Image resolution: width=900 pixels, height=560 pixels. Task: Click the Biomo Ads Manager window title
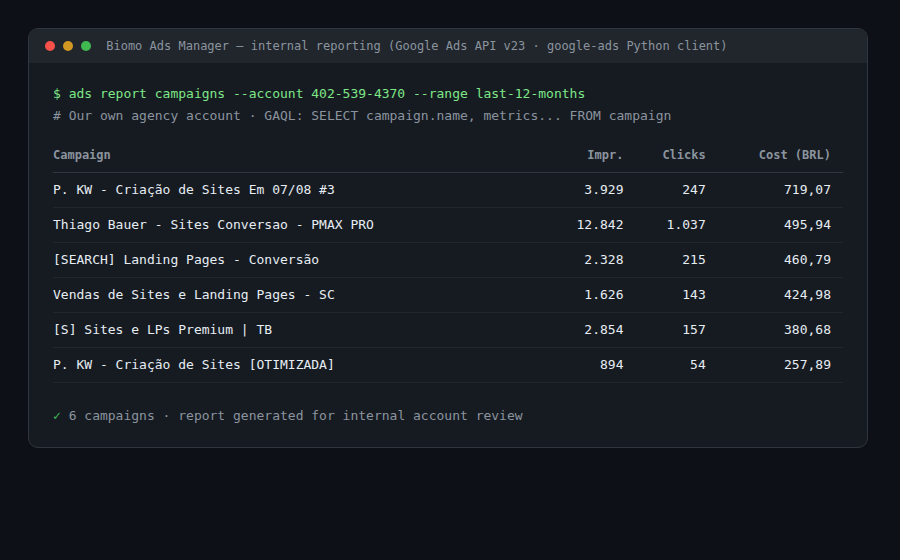point(416,46)
